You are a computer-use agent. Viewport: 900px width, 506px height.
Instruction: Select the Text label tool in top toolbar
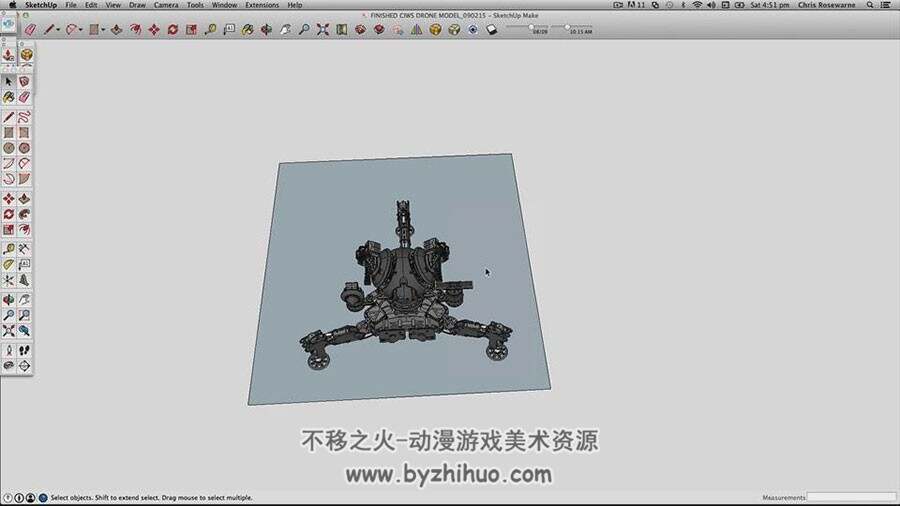coord(229,29)
